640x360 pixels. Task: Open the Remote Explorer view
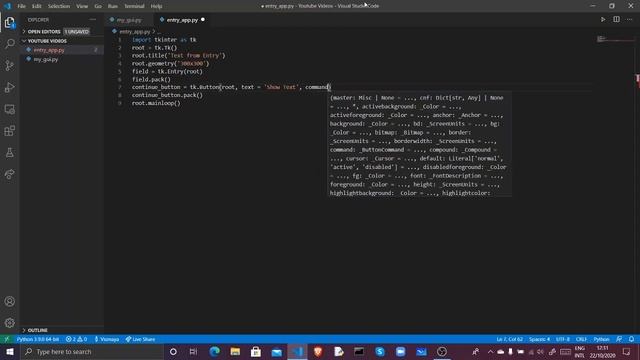(x=9, y=109)
